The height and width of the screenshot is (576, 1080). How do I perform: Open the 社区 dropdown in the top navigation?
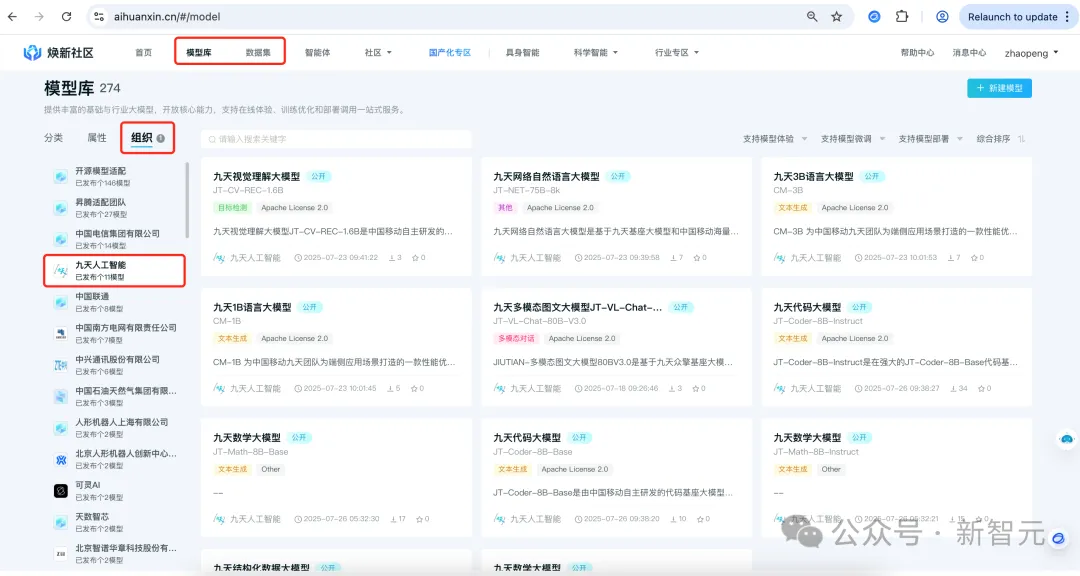click(378, 52)
